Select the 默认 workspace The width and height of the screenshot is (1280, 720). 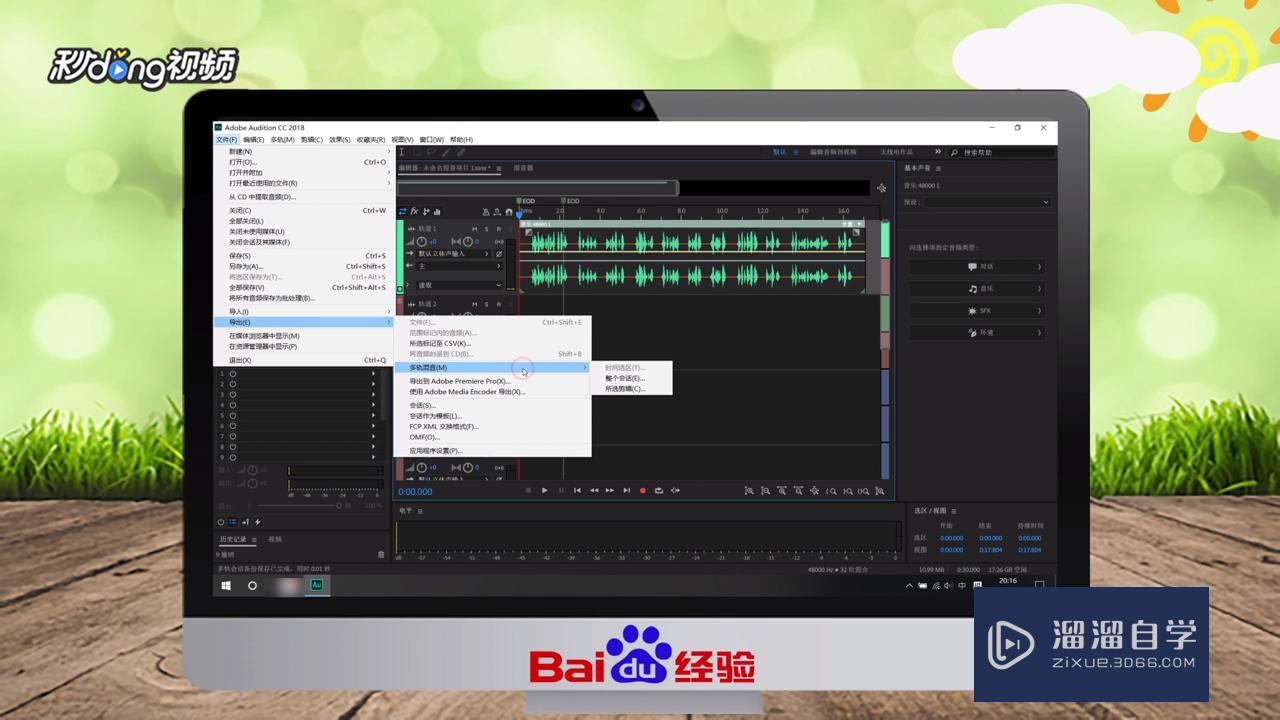780,152
